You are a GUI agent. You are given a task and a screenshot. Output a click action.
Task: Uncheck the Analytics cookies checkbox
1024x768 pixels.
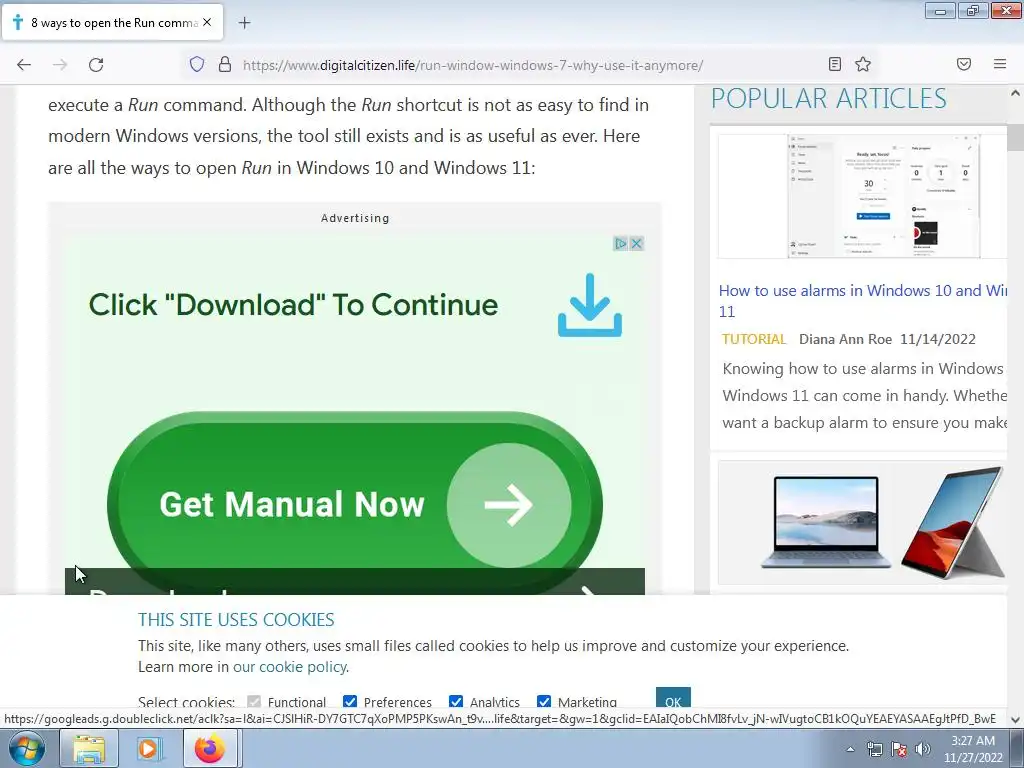[456, 702]
